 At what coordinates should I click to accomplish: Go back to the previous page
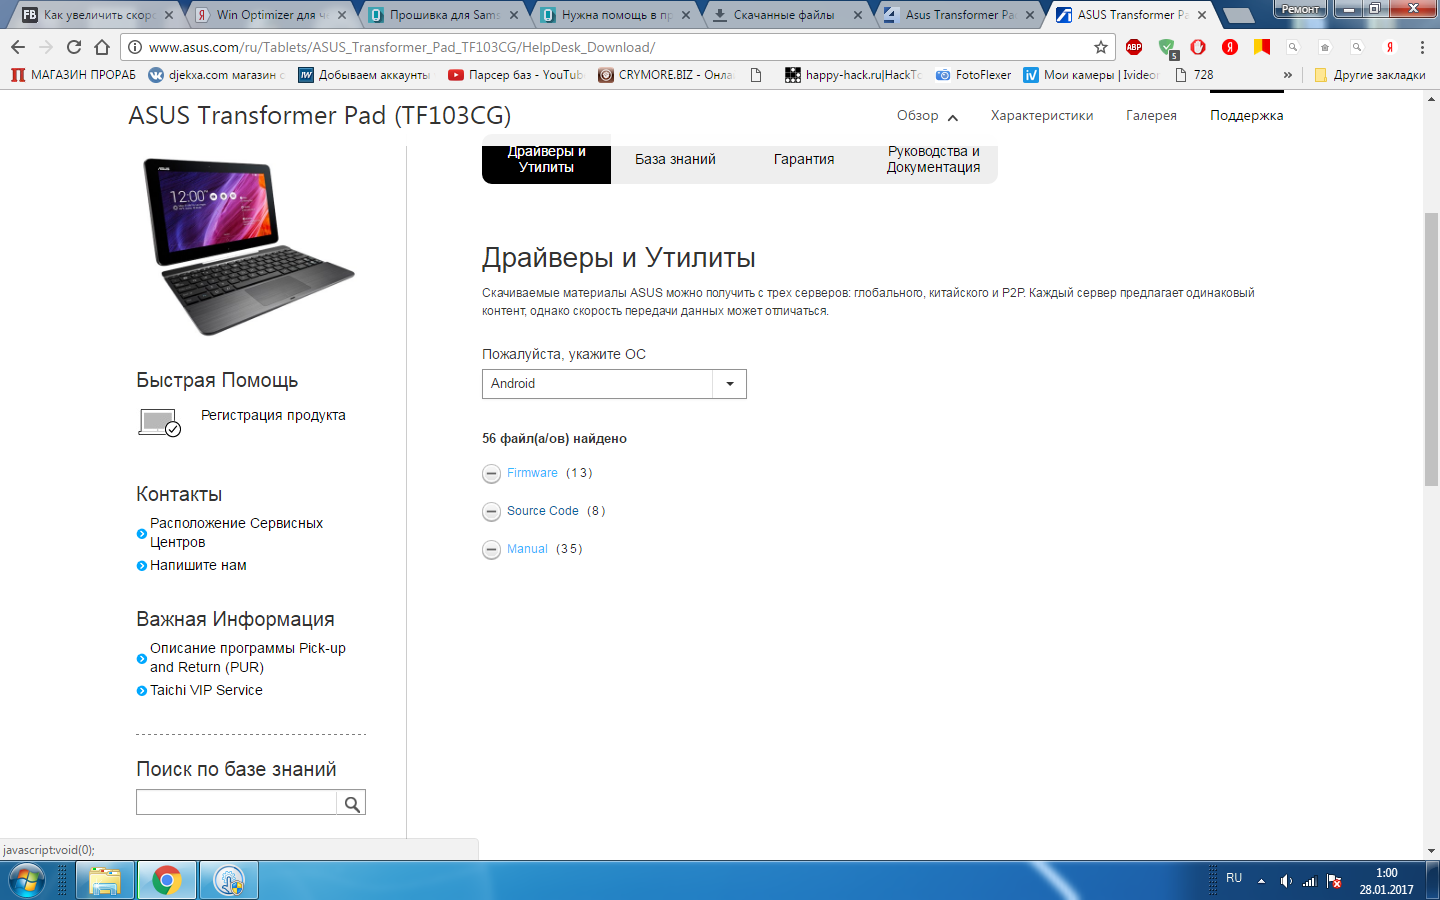click(18, 47)
